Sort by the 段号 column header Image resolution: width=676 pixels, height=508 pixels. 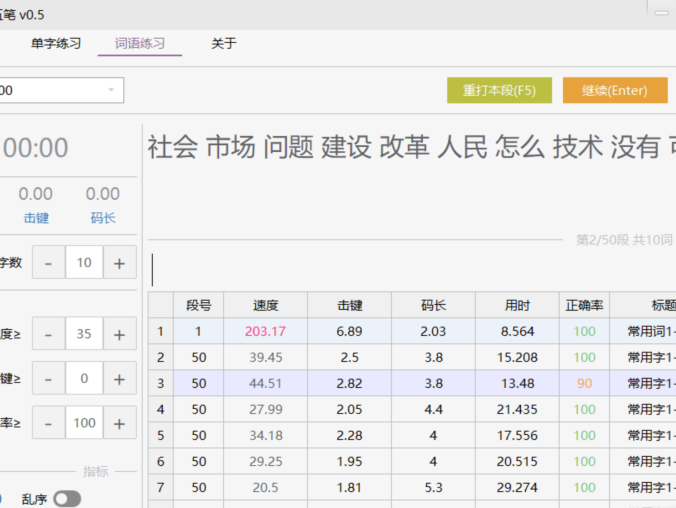click(x=199, y=305)
